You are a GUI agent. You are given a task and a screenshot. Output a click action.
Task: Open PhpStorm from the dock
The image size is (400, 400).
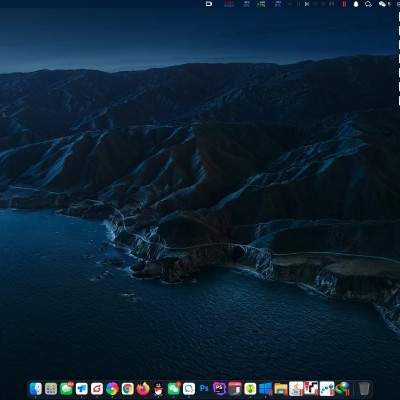point(220,389)
